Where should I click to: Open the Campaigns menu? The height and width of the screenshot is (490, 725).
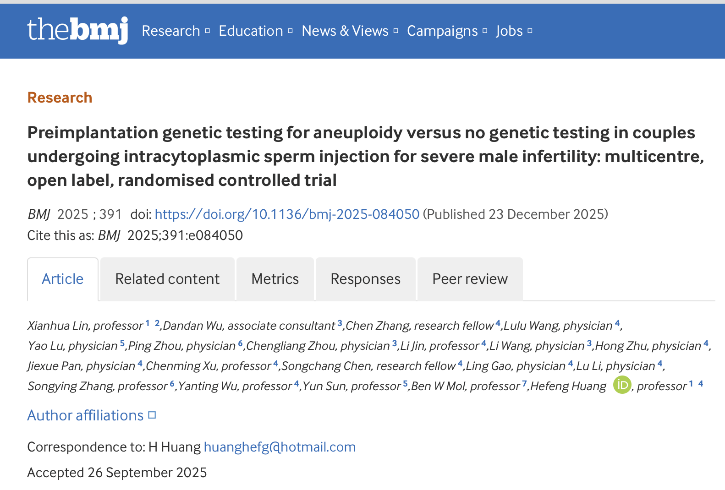tap(445, 31)
